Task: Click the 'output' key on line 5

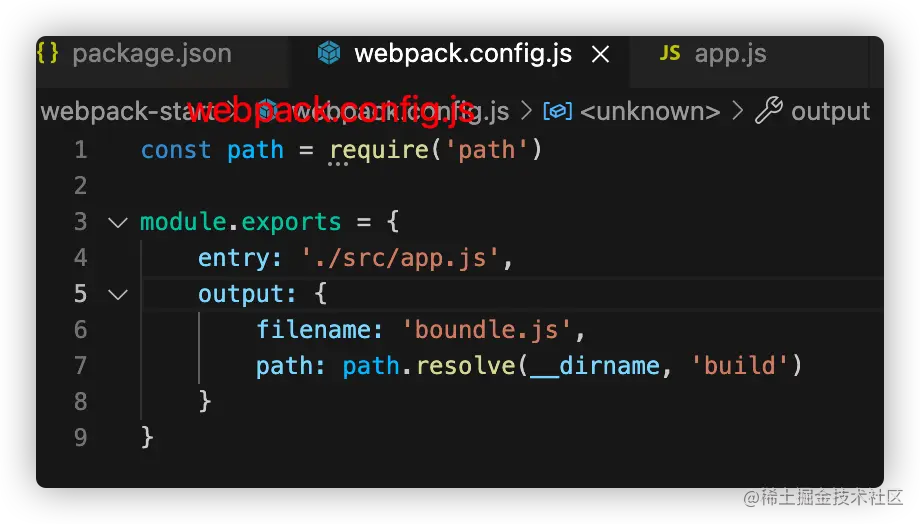Action: tap(240, 294)
